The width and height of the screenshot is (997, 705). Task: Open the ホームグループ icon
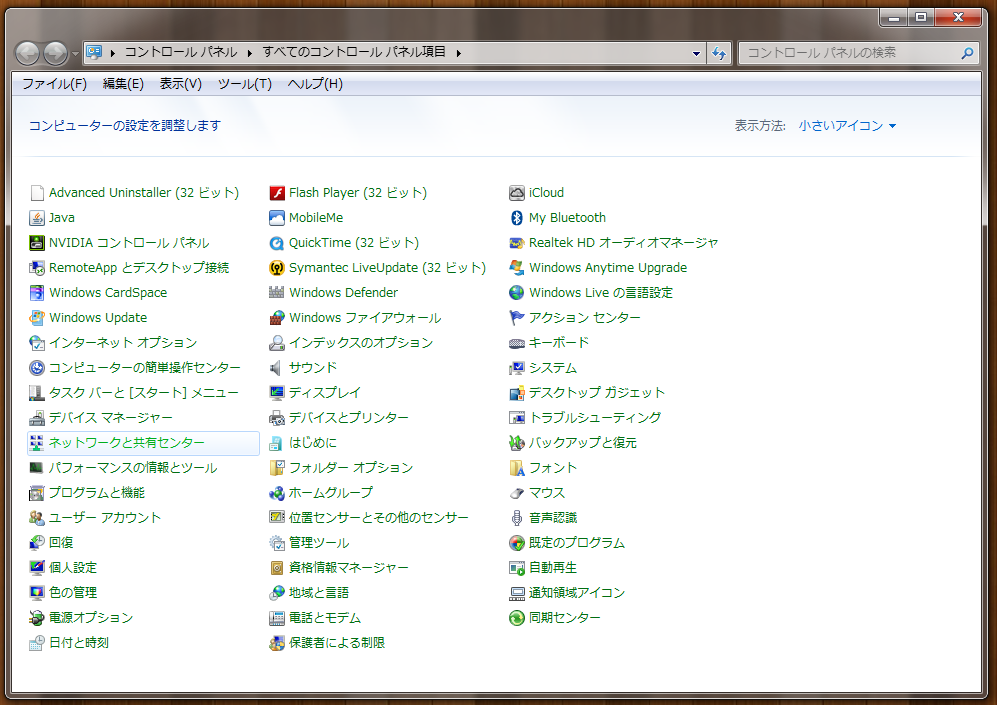pyautogui.click(x=277, y=493)
